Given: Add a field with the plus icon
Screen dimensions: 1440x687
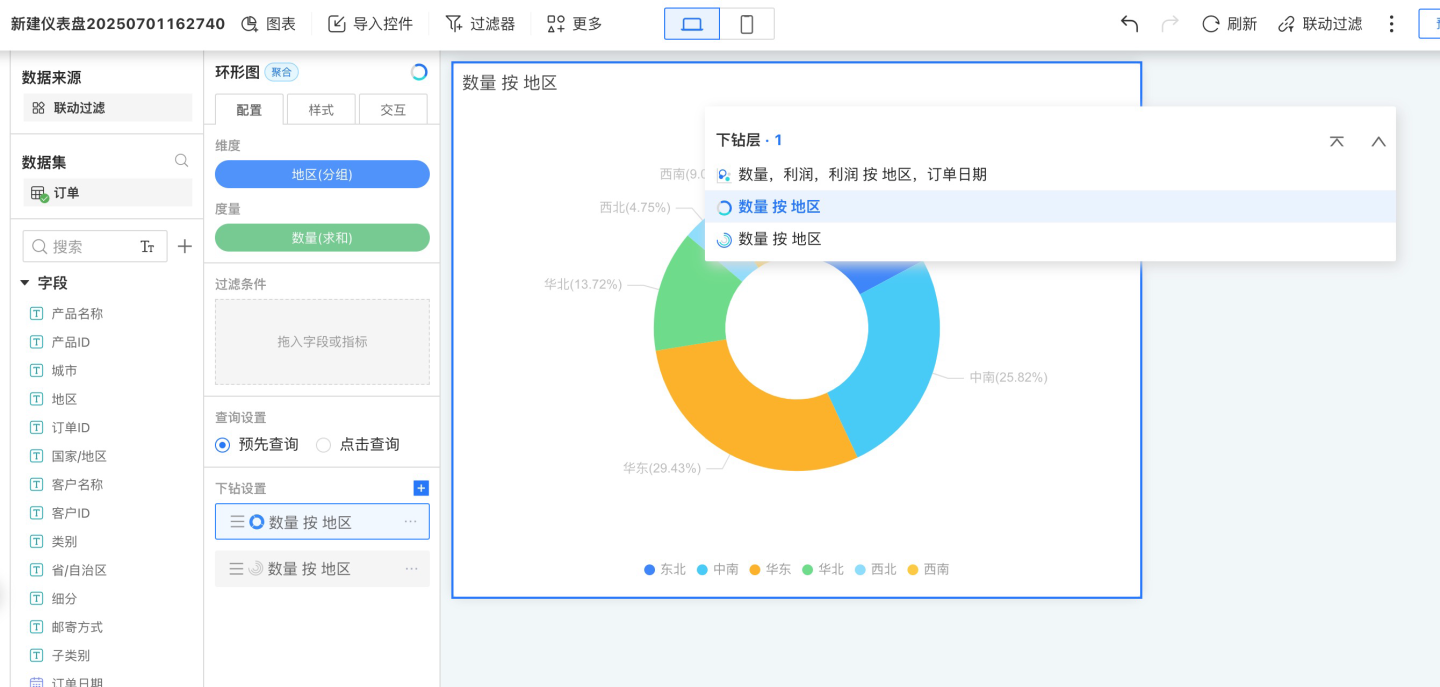Looking at the screenshot, I should (x=184, y=247).
